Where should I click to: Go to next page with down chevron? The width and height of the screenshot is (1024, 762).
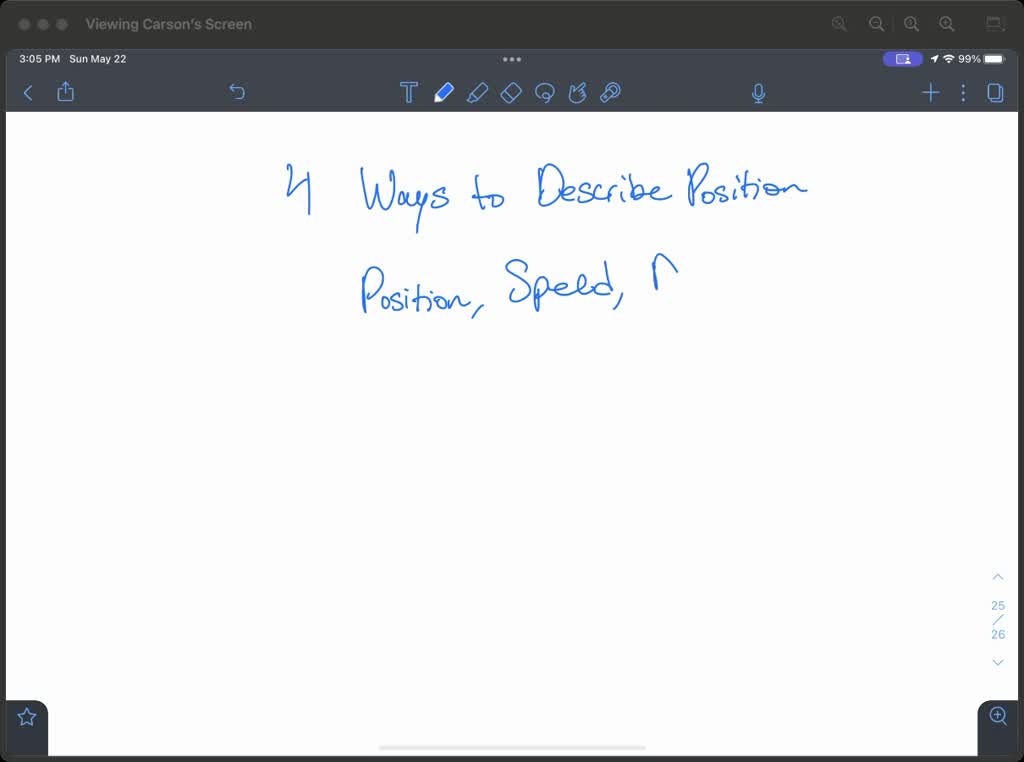point(997,662)
